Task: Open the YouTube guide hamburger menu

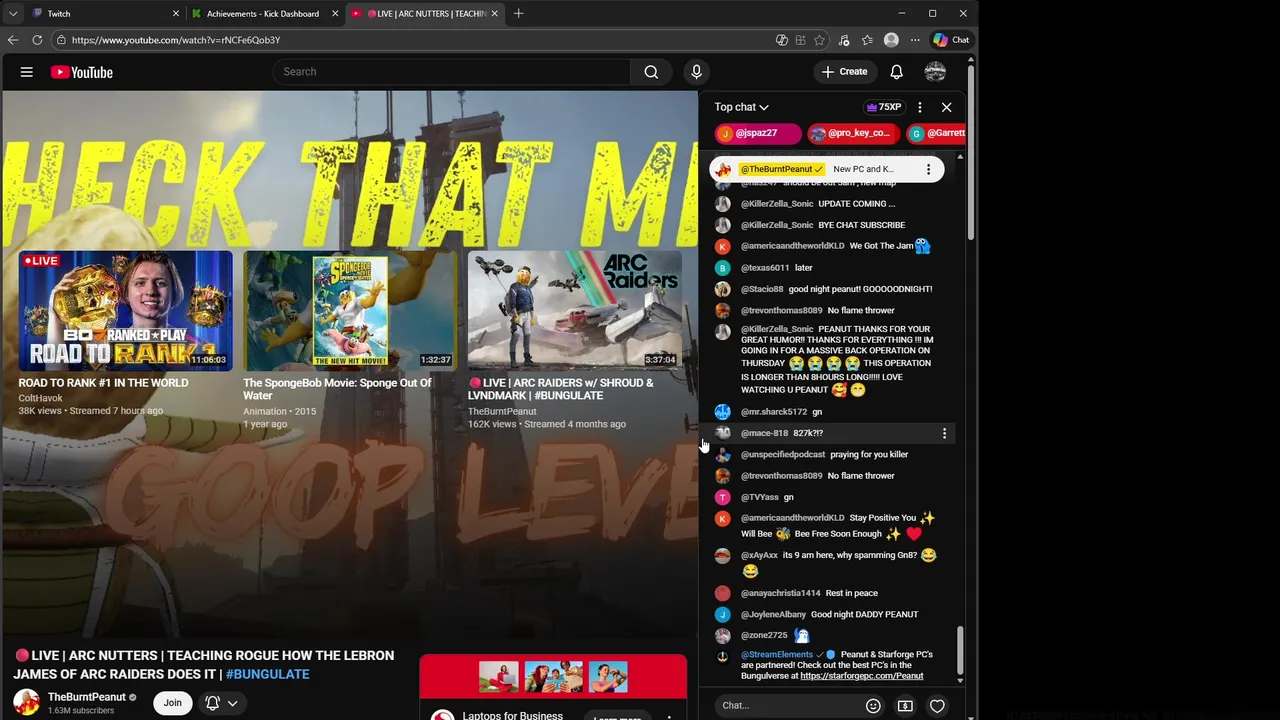Action: point(27,72)
